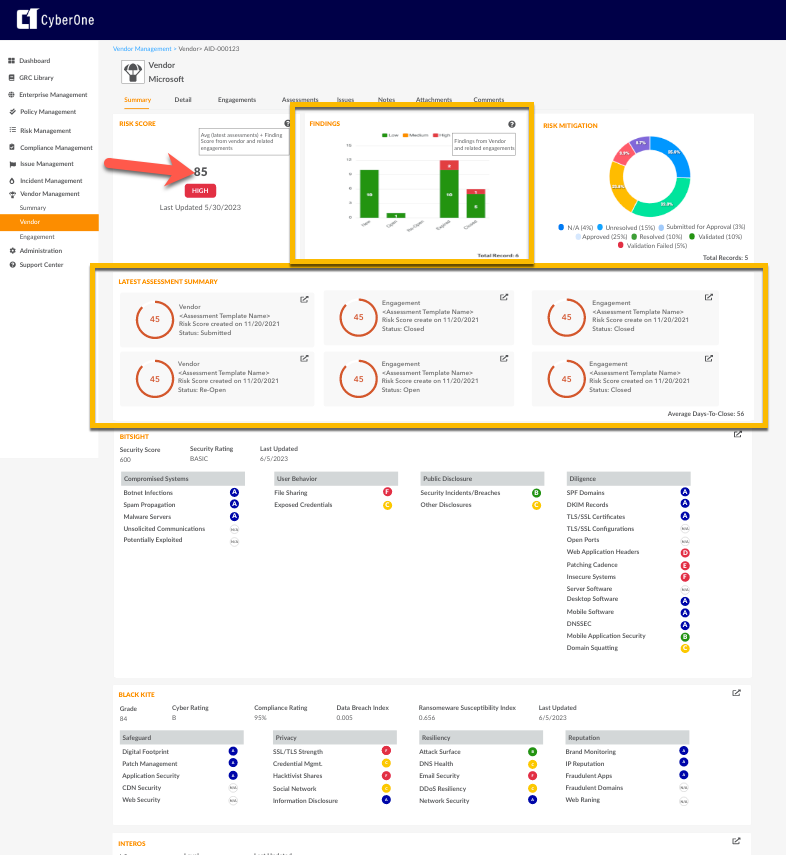
Task: Click the Issue Management flag icon
Action: coord(12,164)
